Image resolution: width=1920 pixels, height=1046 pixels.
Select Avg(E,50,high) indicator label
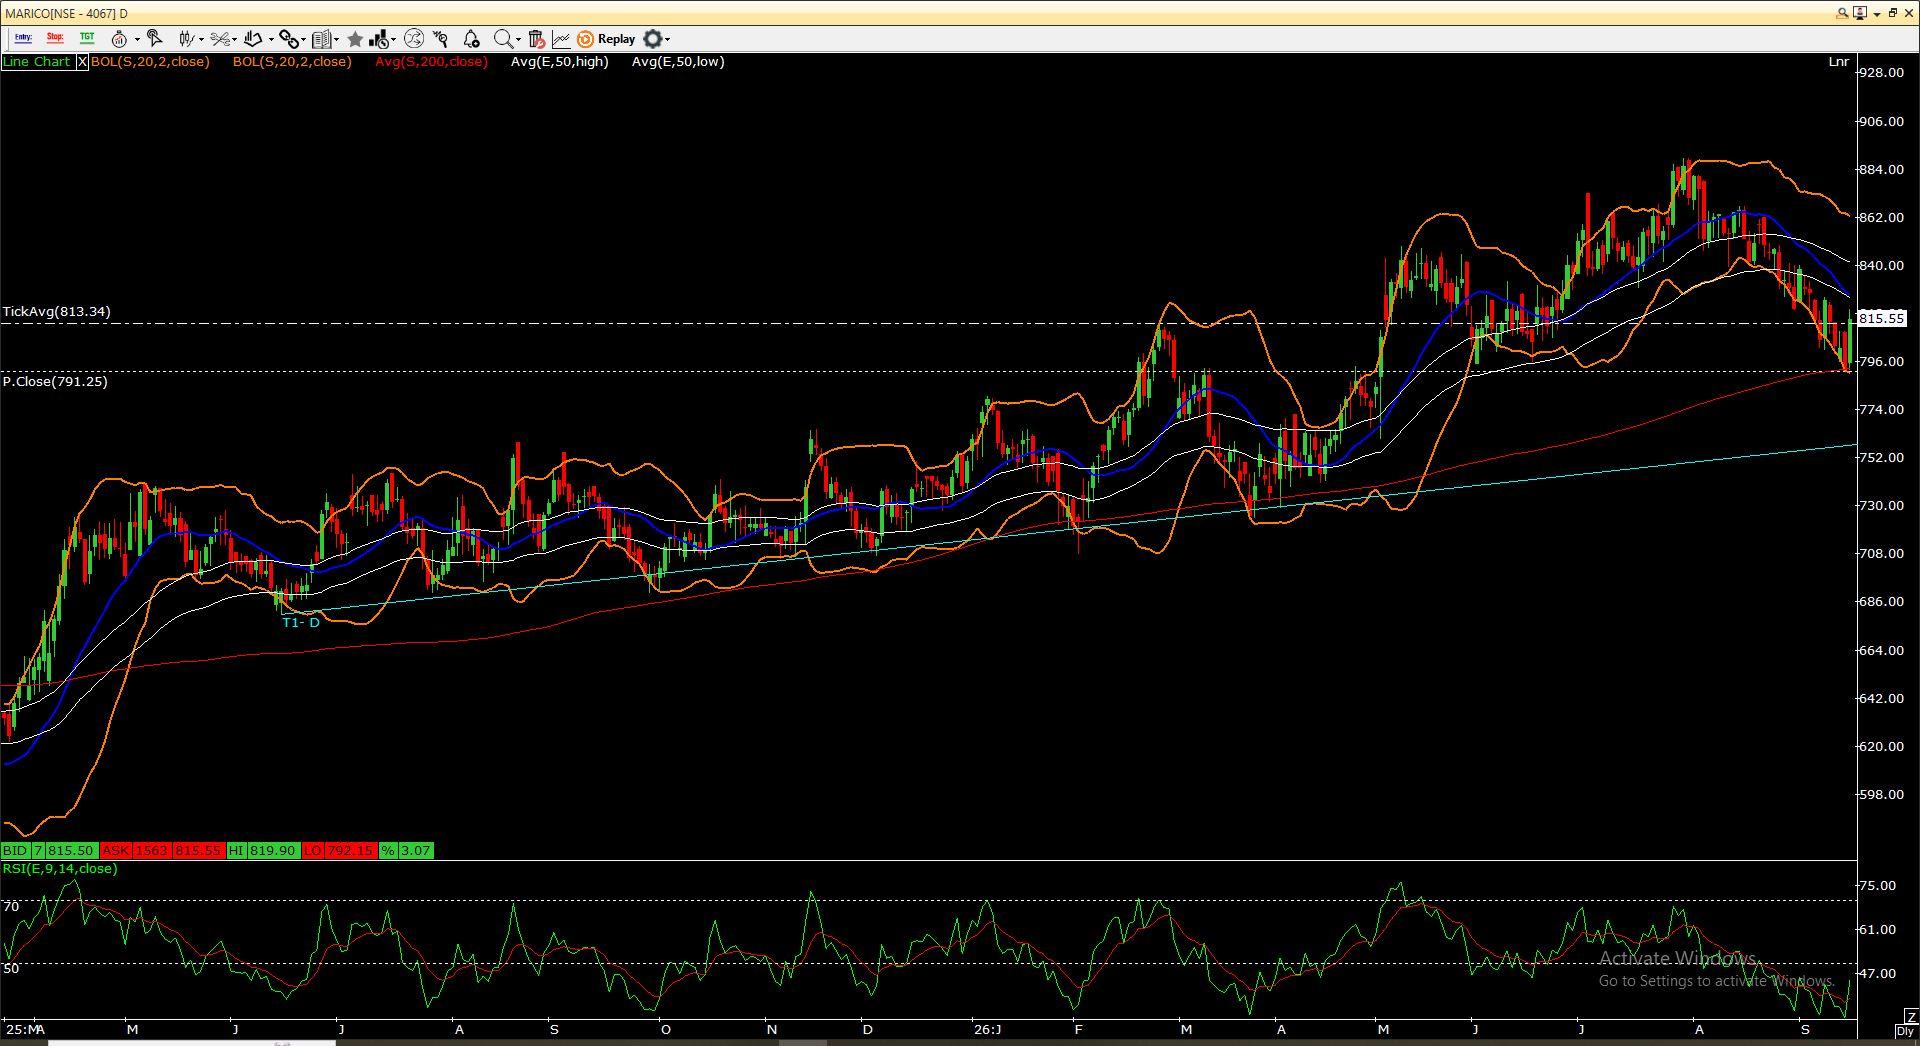(559, 62)
